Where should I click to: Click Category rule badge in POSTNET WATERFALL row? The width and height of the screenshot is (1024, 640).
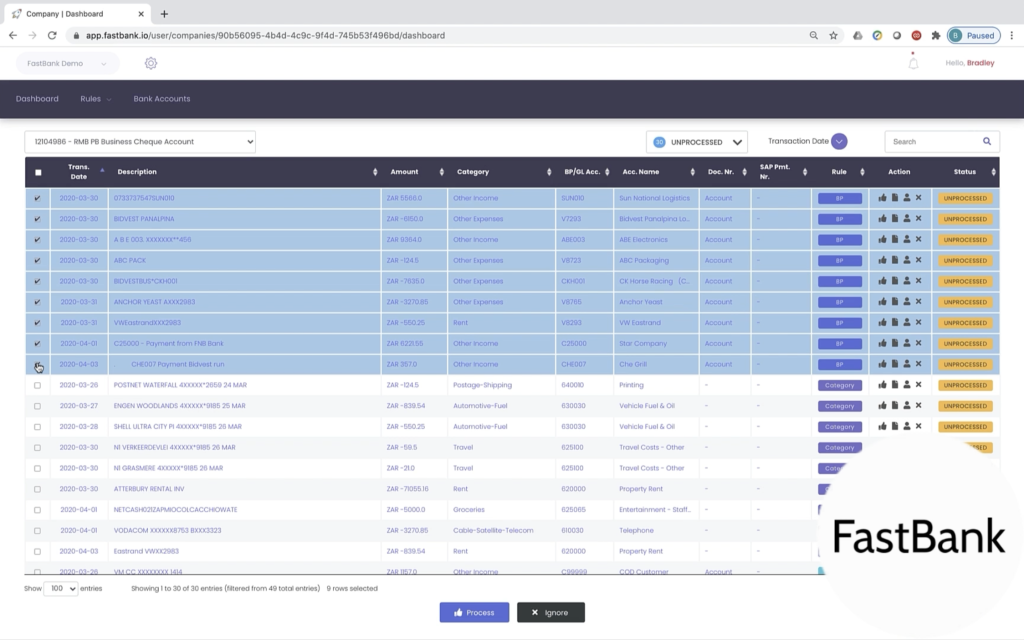839,385
